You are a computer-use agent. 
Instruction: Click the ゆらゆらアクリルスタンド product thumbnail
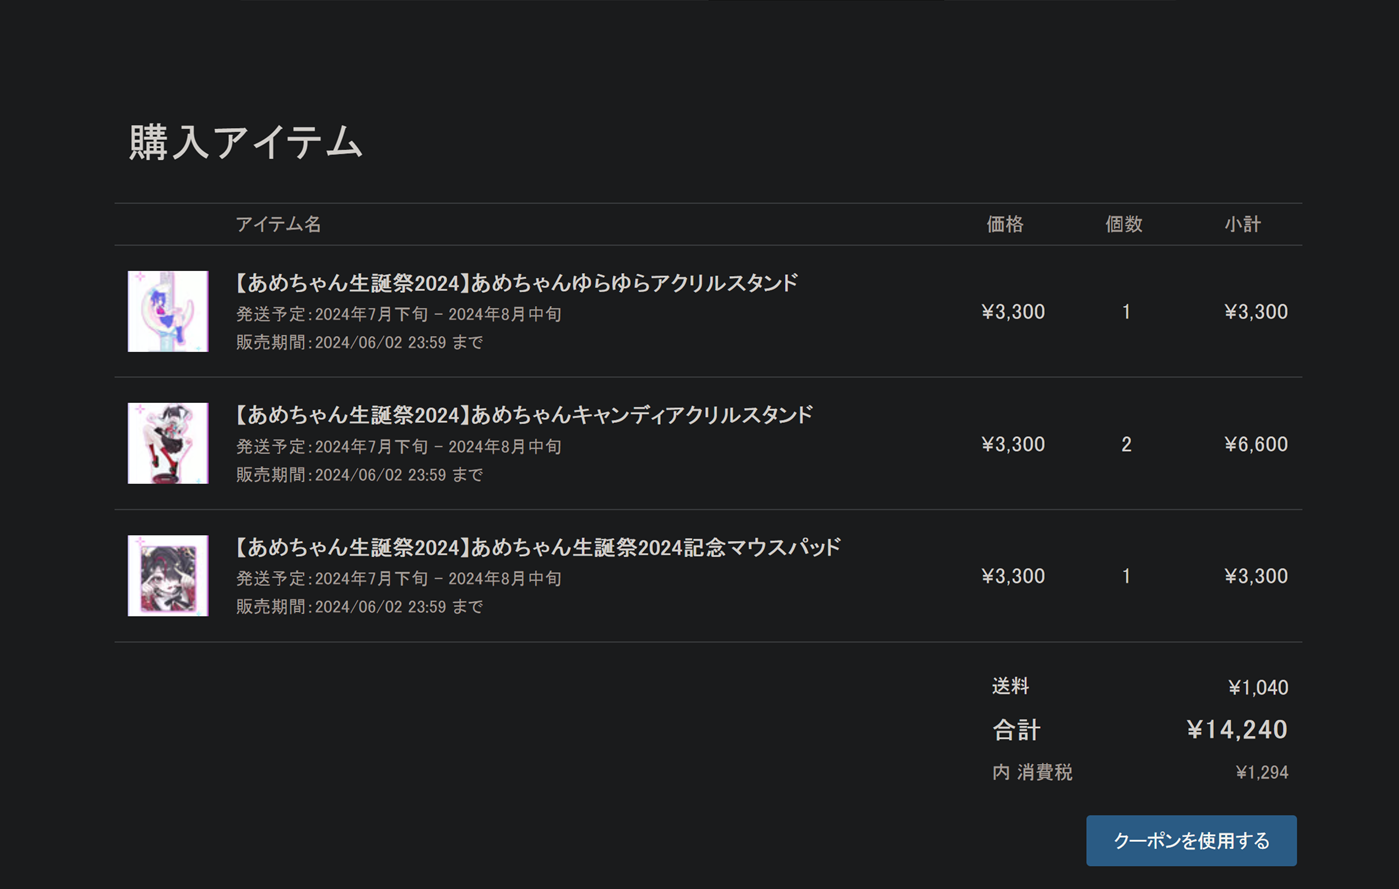168,311
